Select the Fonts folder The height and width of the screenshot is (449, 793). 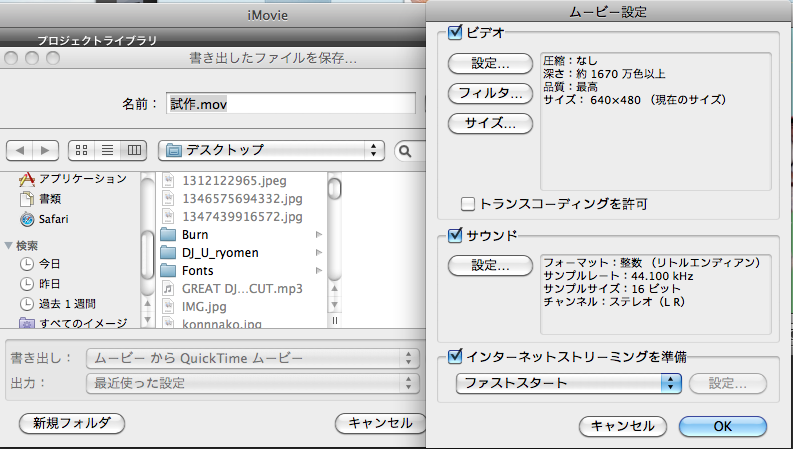[197, 270]
